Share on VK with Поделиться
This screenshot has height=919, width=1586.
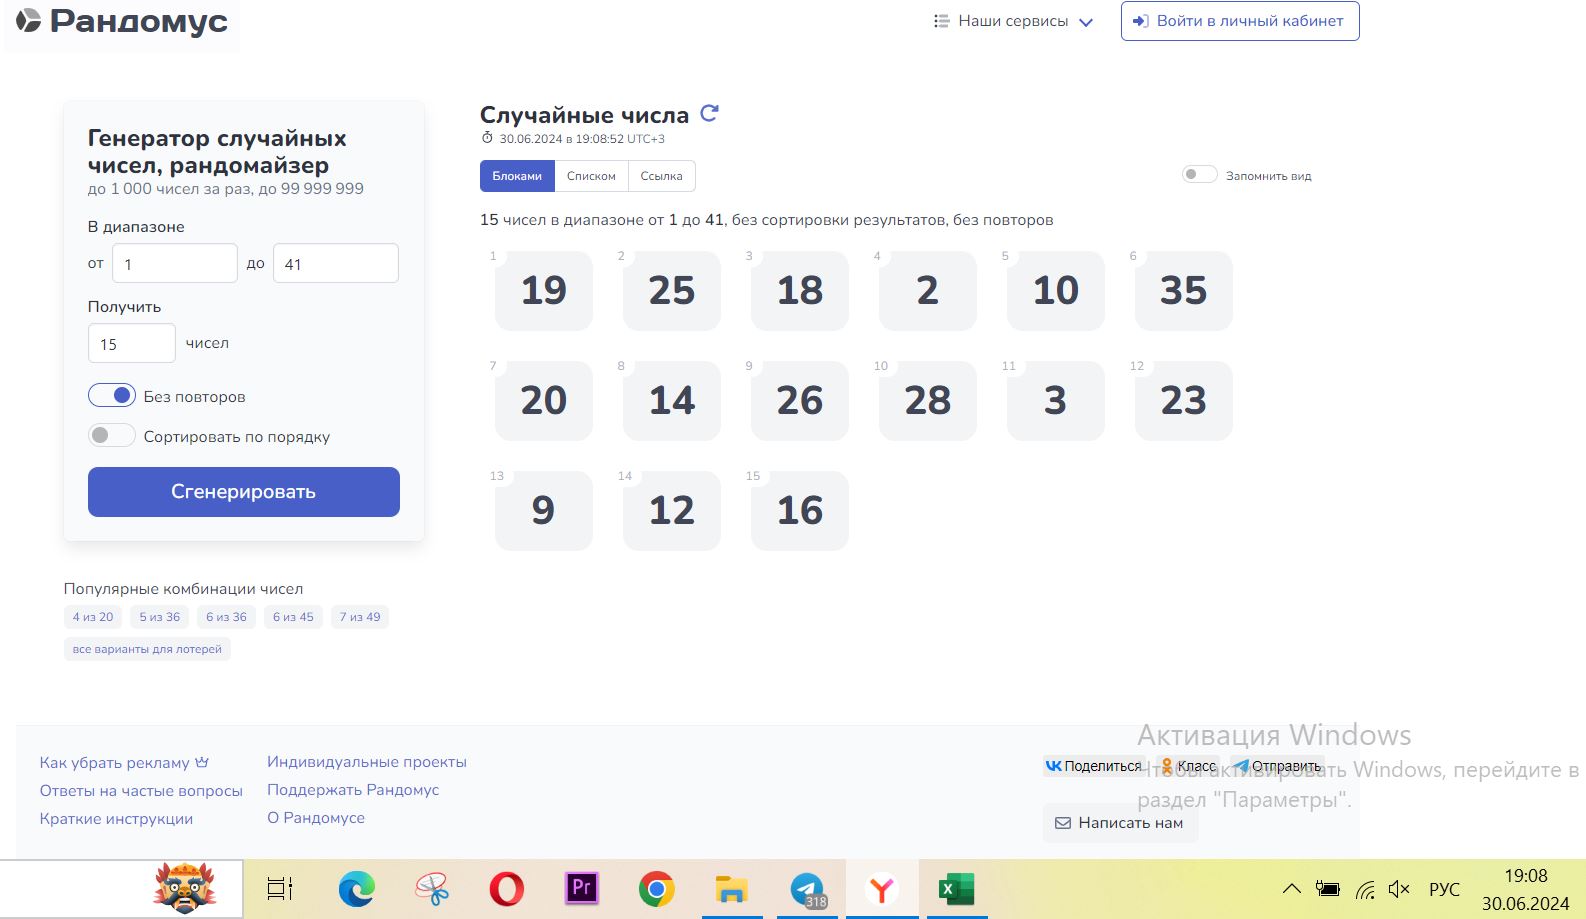click(x=1094, y=766)
